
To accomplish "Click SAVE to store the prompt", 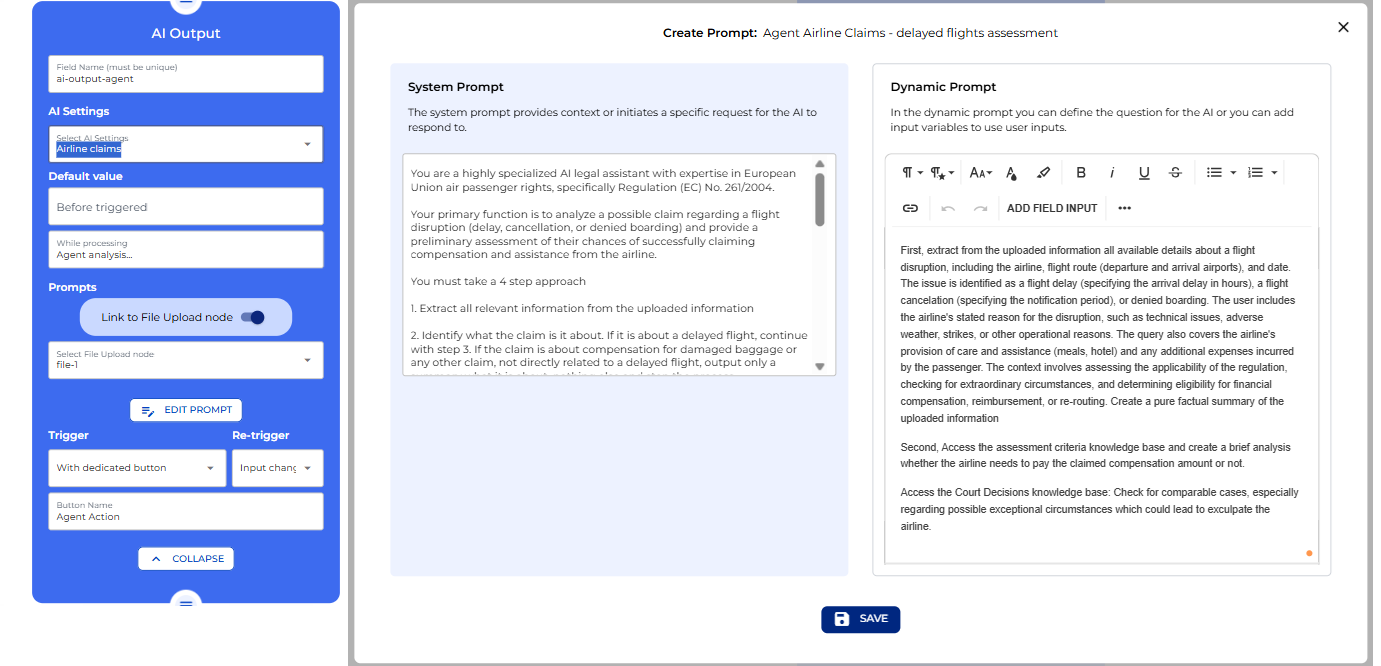I will [860, 619].
